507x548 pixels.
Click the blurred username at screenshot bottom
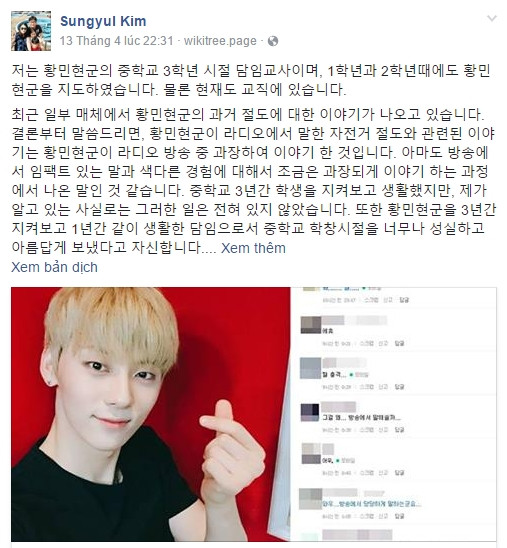(357, 535)
